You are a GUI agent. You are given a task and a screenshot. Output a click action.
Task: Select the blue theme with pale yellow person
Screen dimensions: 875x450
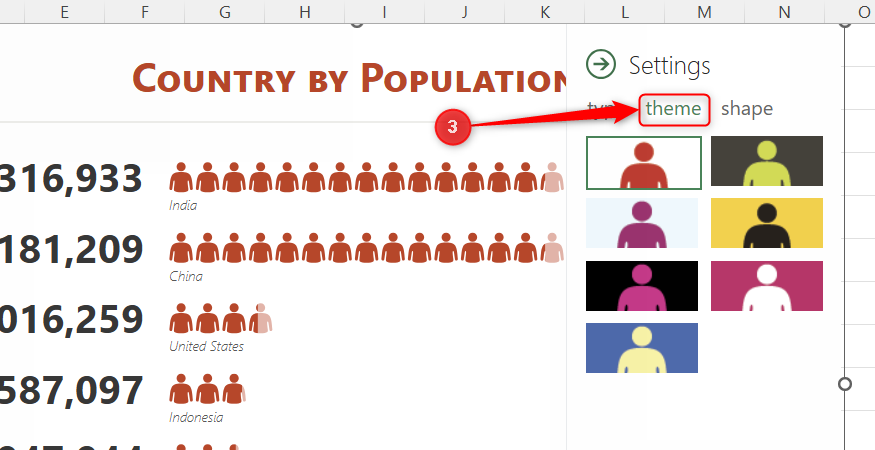(642, 348)
